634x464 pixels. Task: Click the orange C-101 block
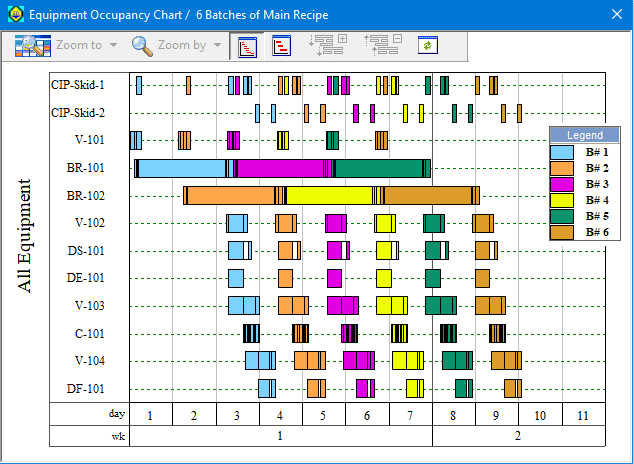pos(300,333)
